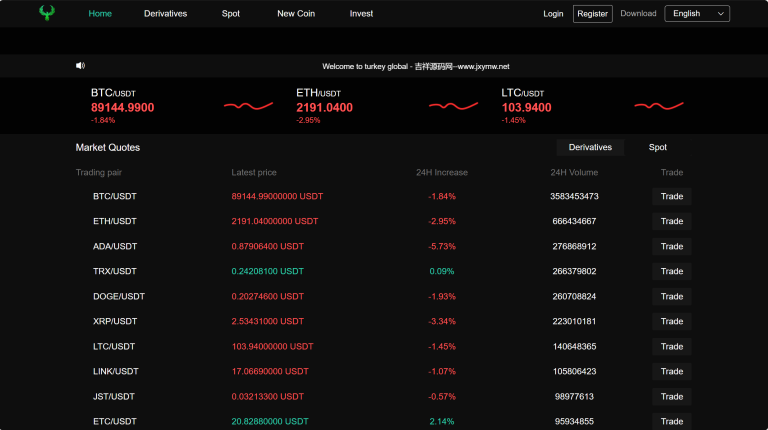This screenshot has width=768, height=430.
Task: Select the Derivatives market quotes tab
Action: click(x=590, y=147)
